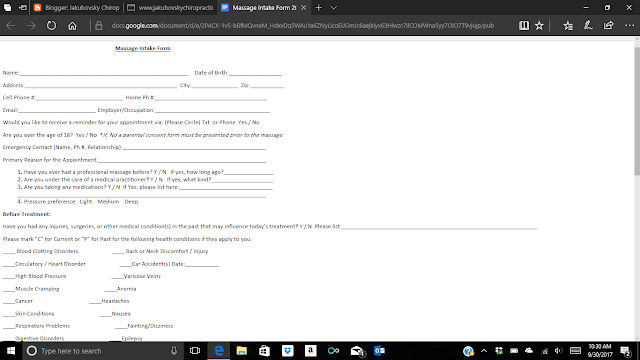Open network connections tray icon
The height and width of the screenshot is (360, 640).
pyautogui.click(x=544, y=351)
